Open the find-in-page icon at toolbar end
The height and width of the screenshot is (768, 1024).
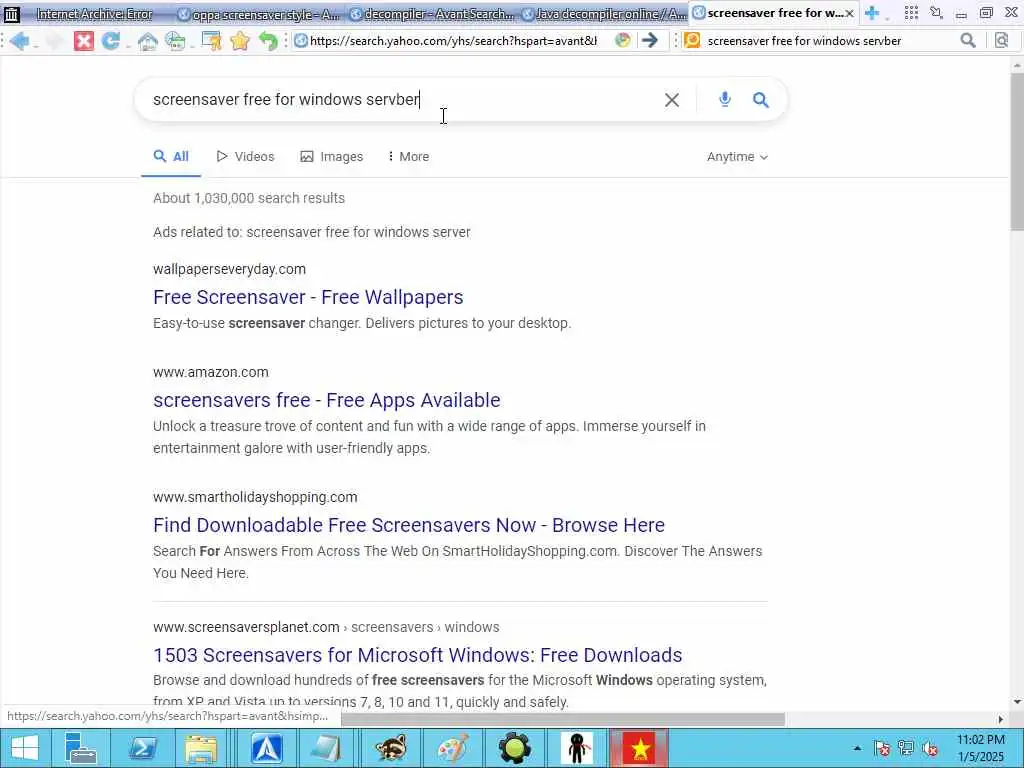coord(1001,40)
